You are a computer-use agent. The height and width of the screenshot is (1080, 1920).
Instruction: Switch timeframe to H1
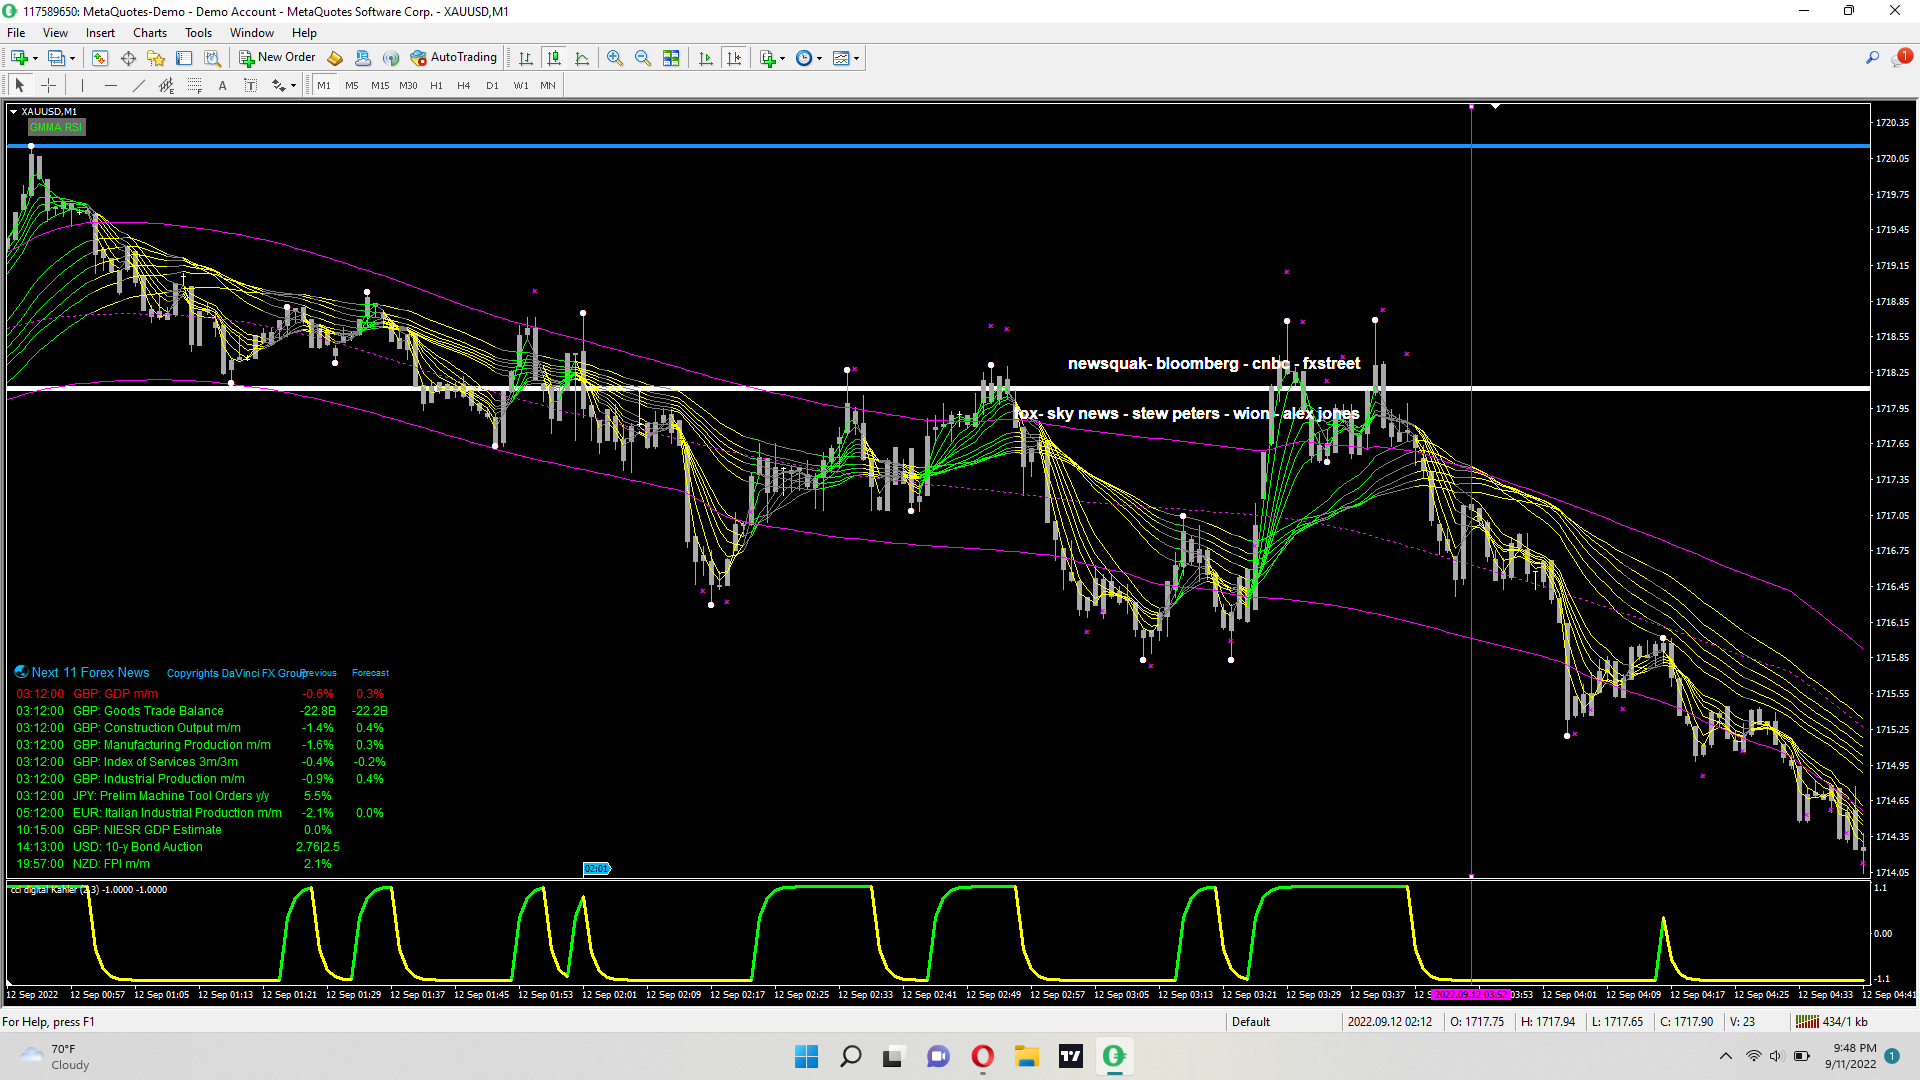pos(436,86)
